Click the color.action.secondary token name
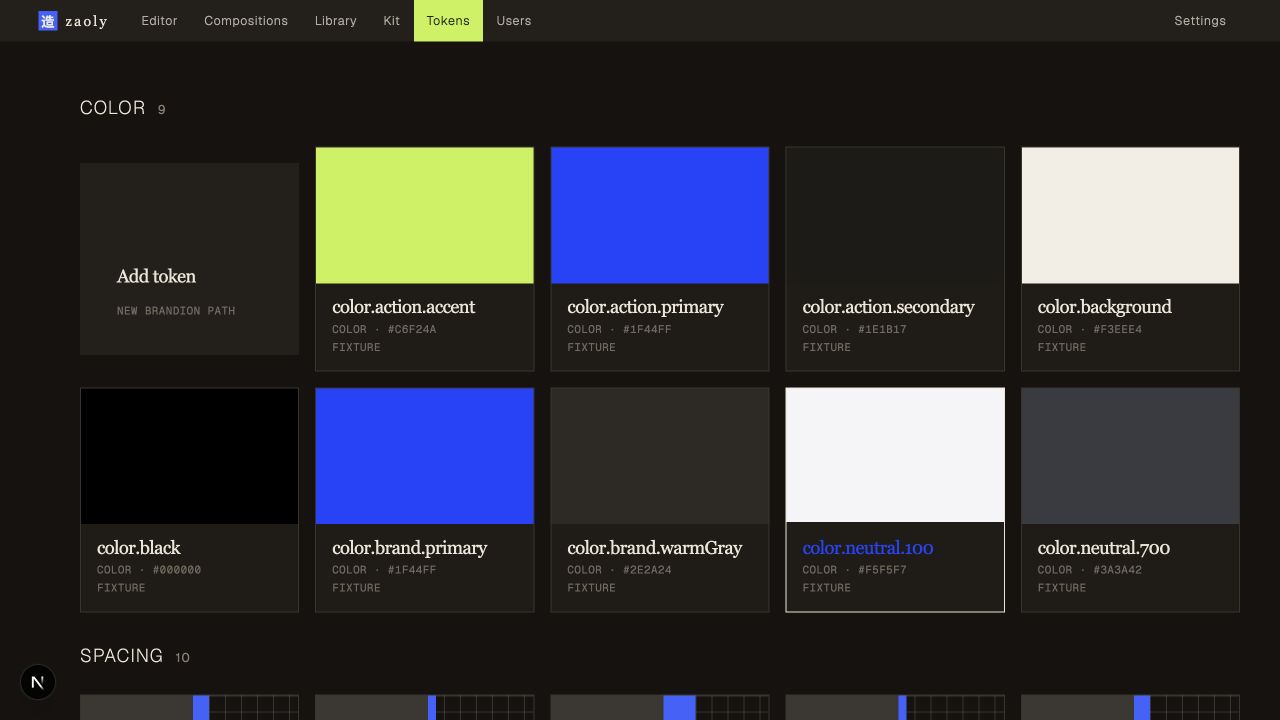1280x720 pixels. (888, 307)
